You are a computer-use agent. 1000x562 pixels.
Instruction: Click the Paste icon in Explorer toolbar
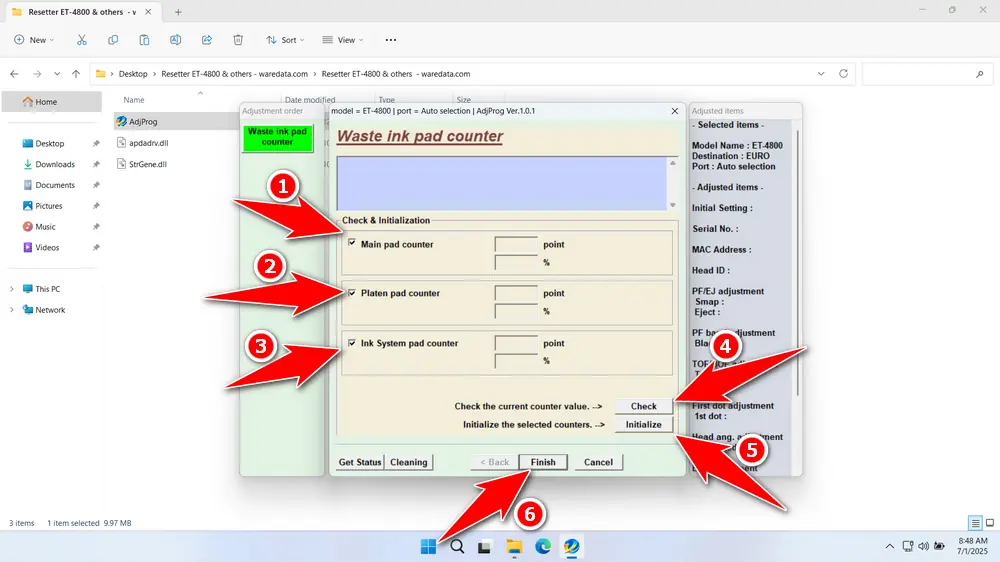144,40
